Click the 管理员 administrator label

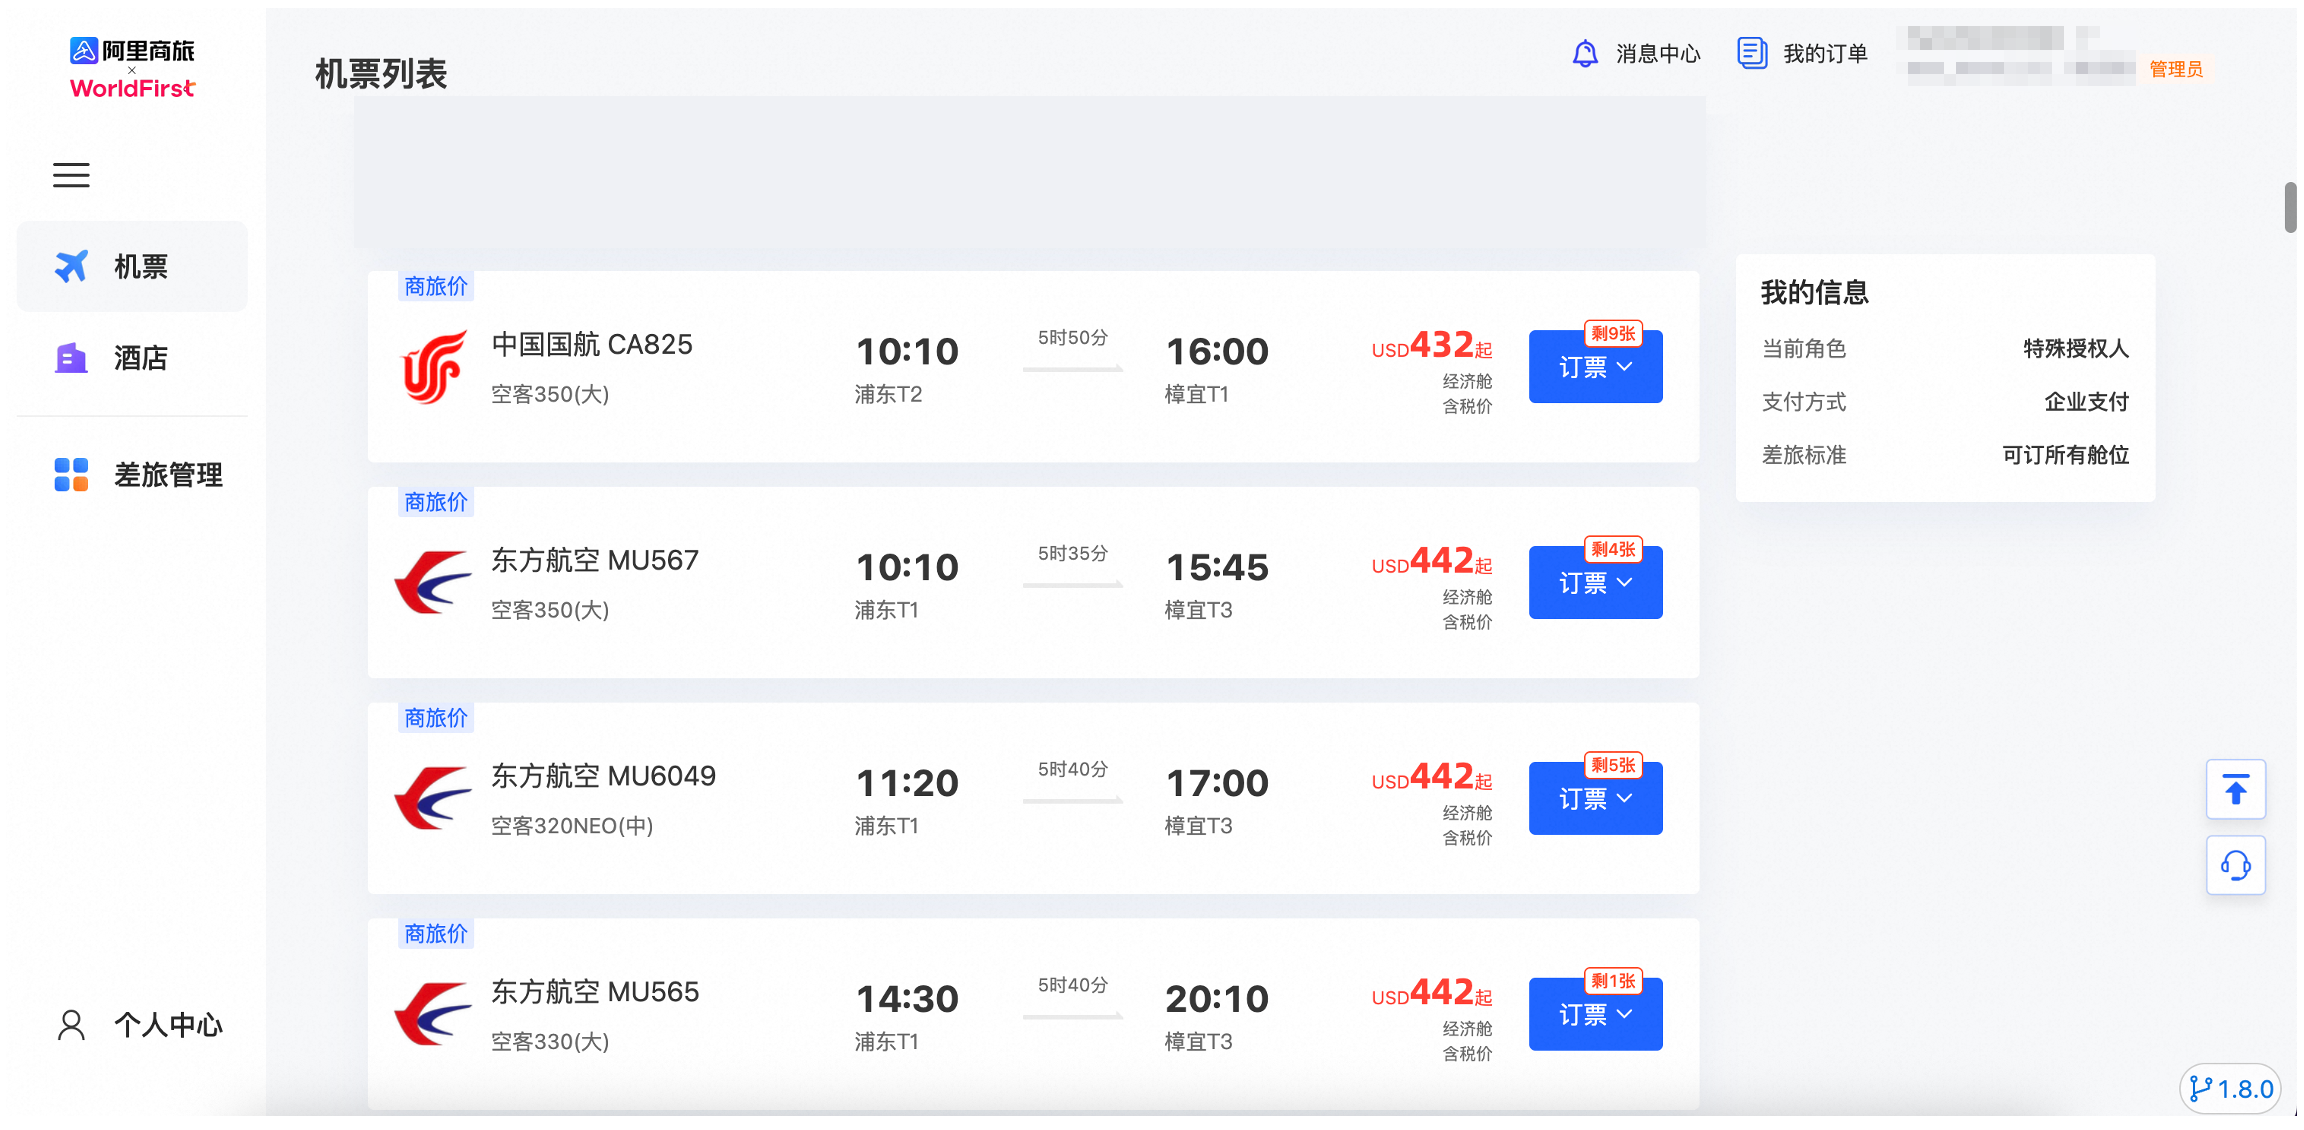click(2176, 69)
